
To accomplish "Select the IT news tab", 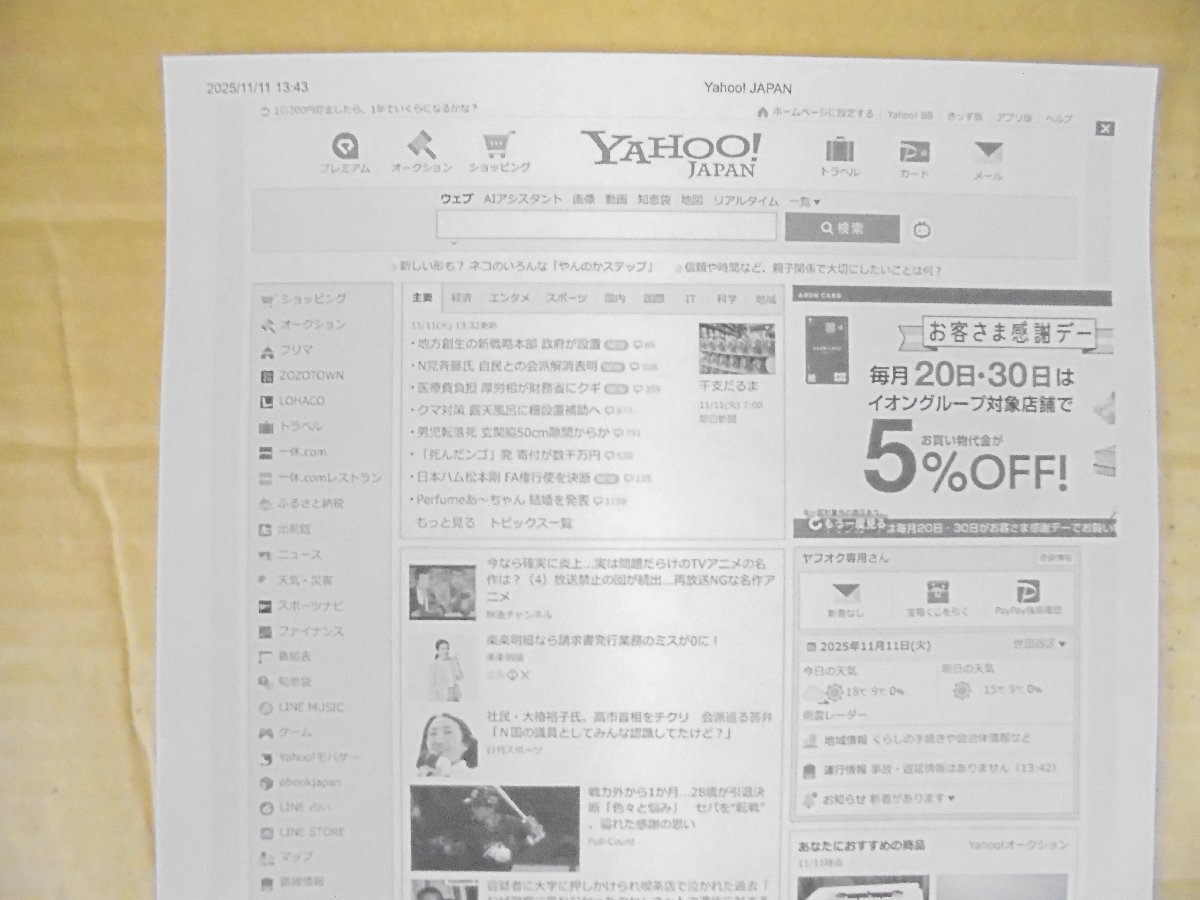I will click(x=690, y=298).
